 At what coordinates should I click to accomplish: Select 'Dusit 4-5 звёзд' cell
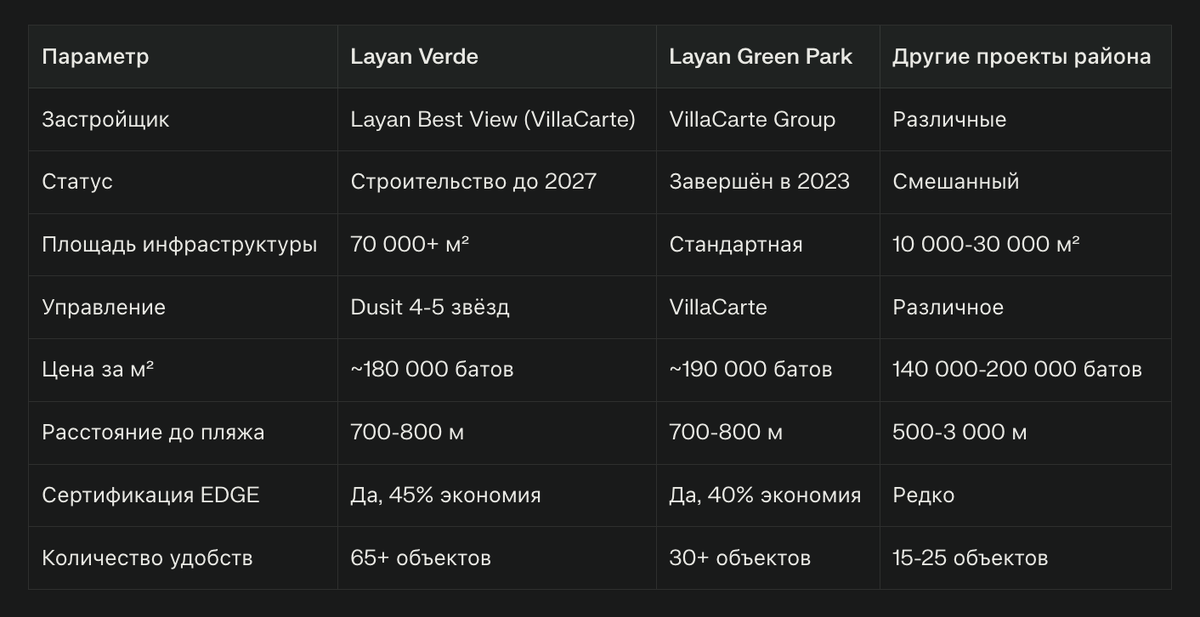point(430,308)
